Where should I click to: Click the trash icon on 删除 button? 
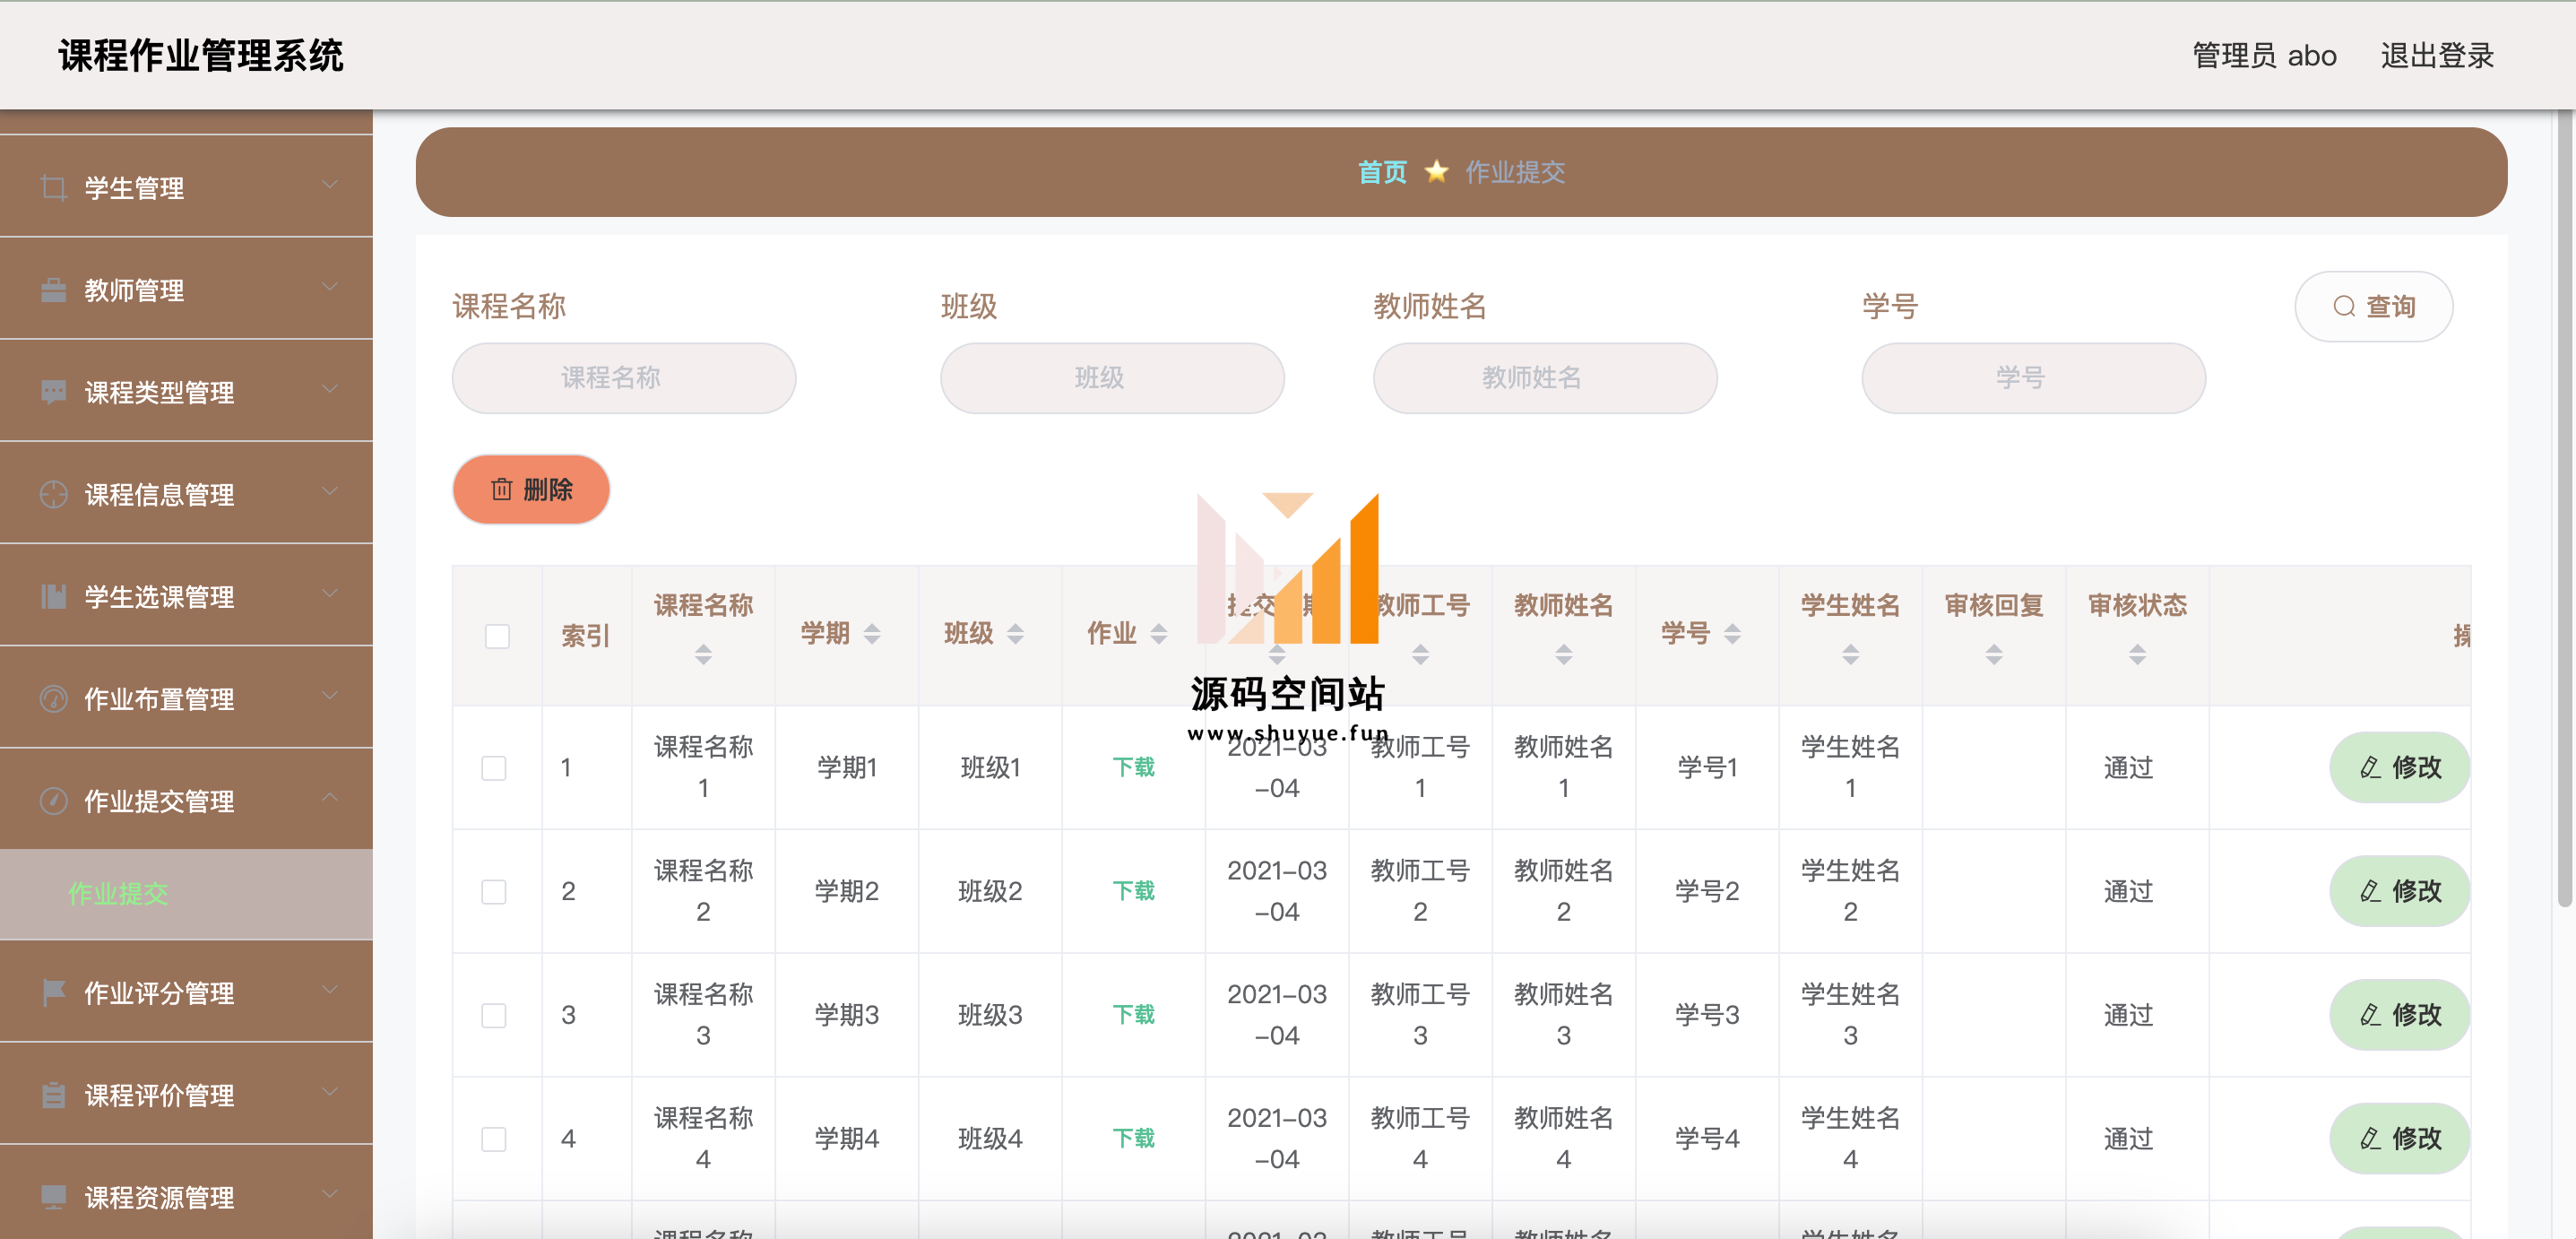point(501,489)
